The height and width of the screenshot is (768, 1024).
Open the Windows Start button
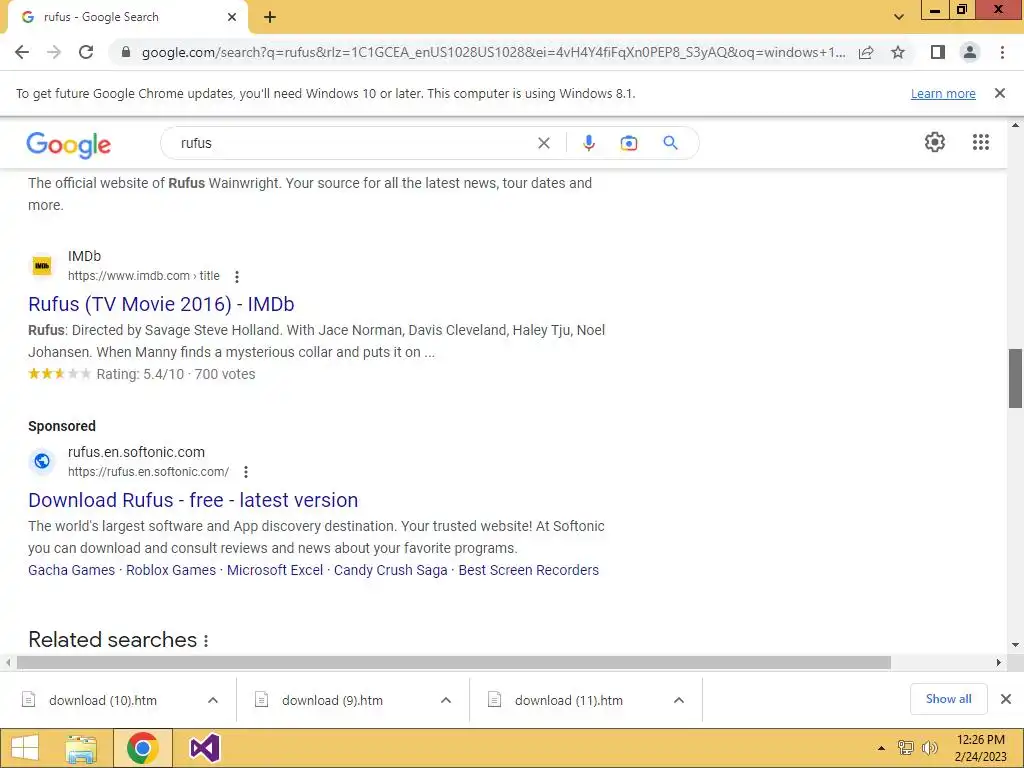point(25,748)
